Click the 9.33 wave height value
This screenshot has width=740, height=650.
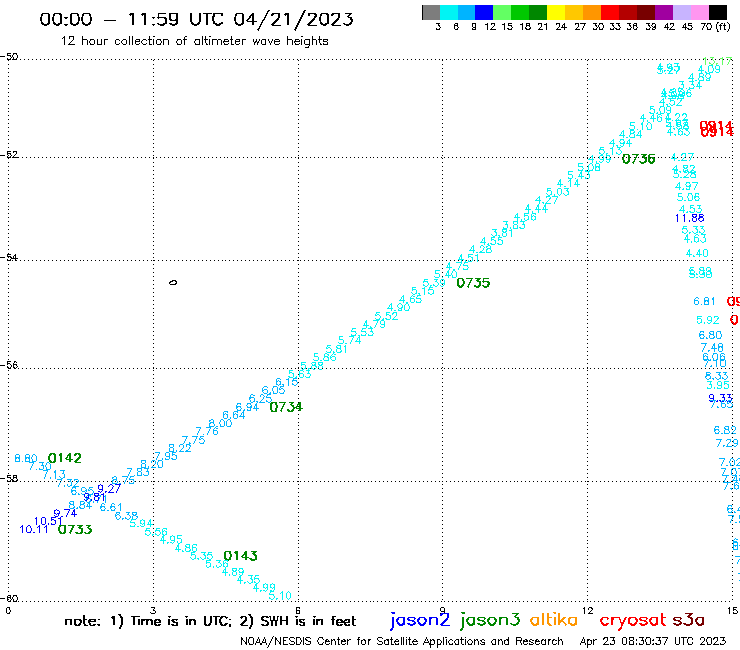pos(721,398)
